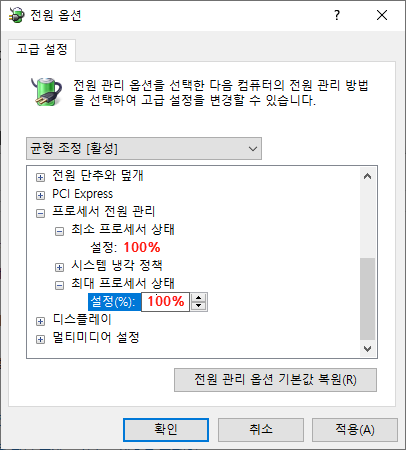Image resolution: width=406 pixels, height=450 pixels.
Task: Click the help question mark button
Action: pos(337,15)
